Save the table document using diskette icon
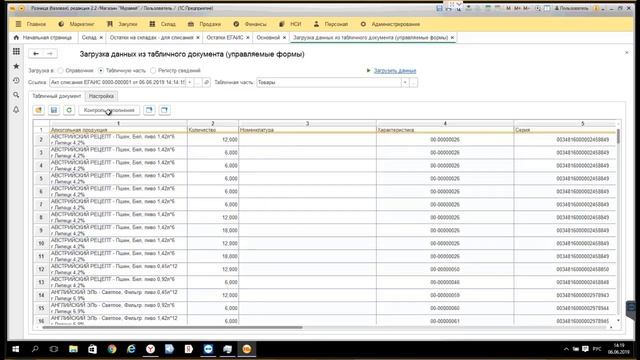This screenshot has width=640, height=360. tap(54, 110)
